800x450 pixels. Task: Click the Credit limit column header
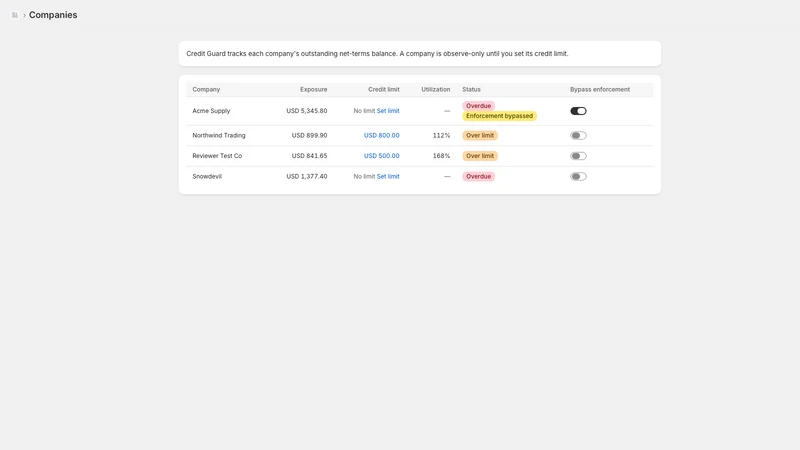tap(384, 89)
